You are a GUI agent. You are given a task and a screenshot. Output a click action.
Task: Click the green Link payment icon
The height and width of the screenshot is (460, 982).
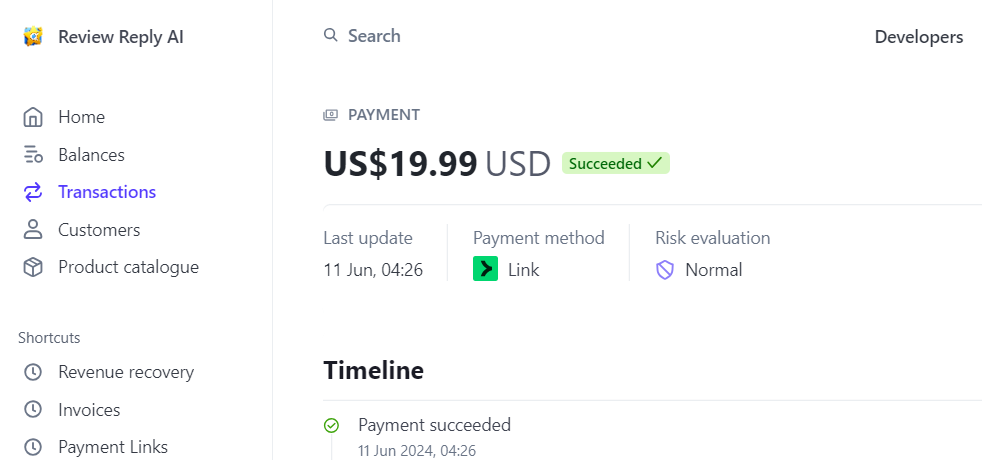click(485, 270)
